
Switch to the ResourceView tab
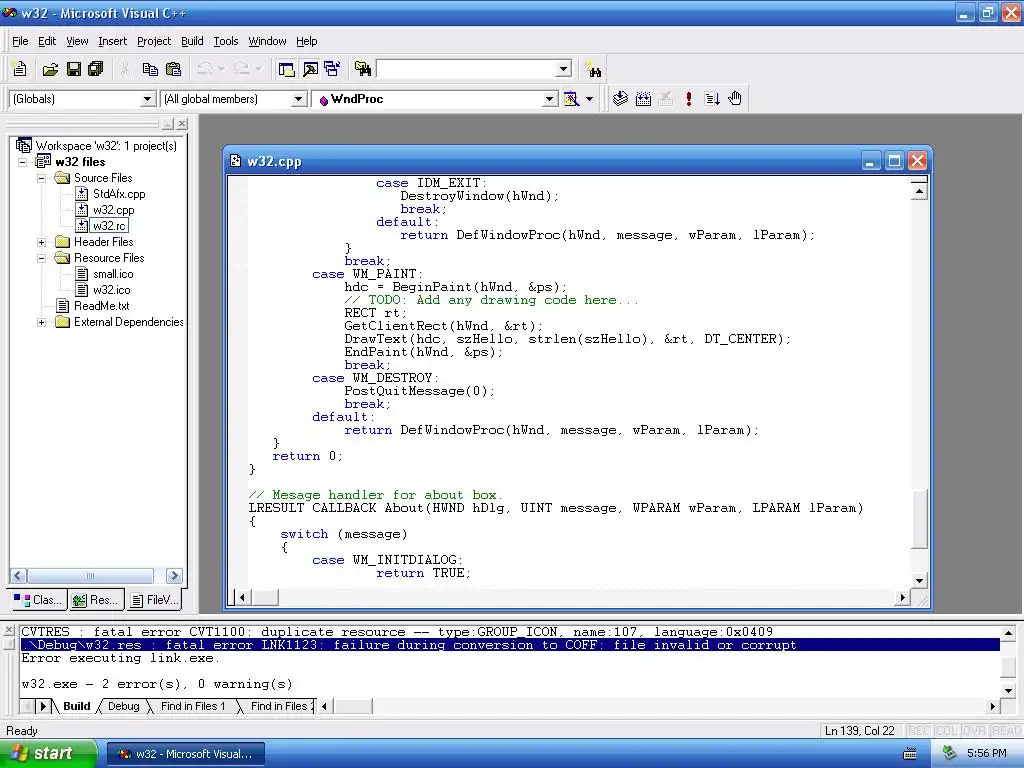(x=95, y=600)
